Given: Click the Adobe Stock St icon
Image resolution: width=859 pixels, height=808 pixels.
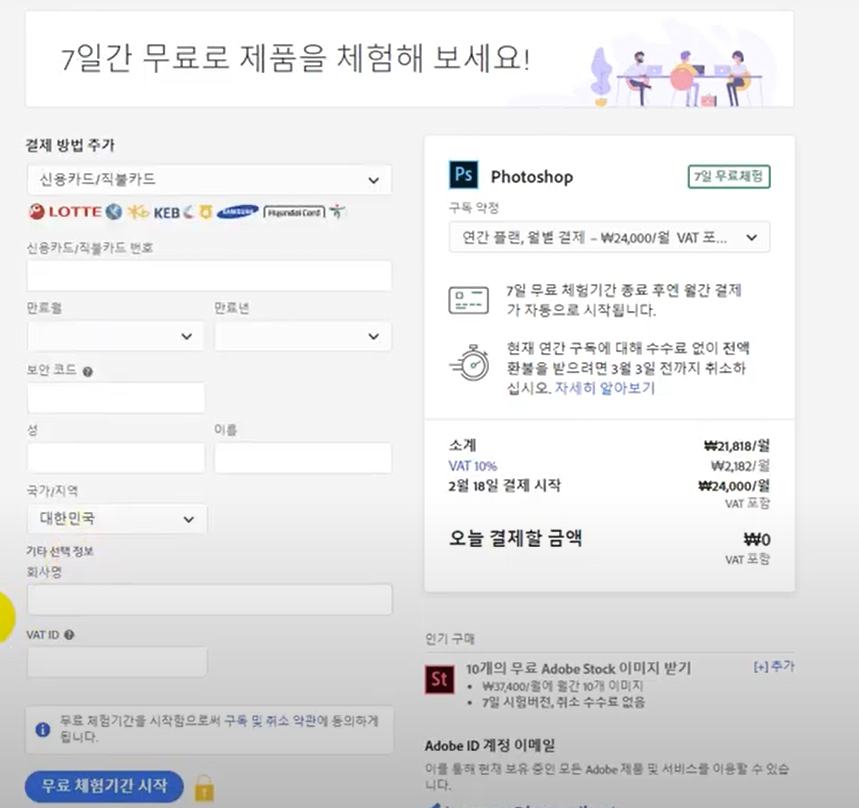Looking at the screenshot, I should (439, 680).
